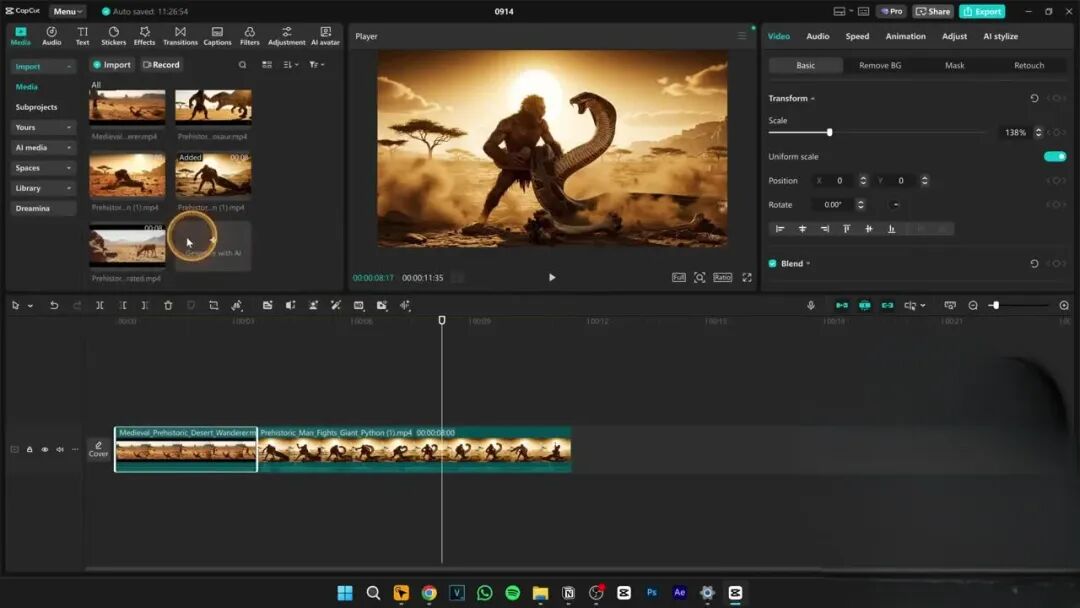Click the Scale slider handle
The width and height of the screenshot is (1080, 608).
tap(829, 132)
